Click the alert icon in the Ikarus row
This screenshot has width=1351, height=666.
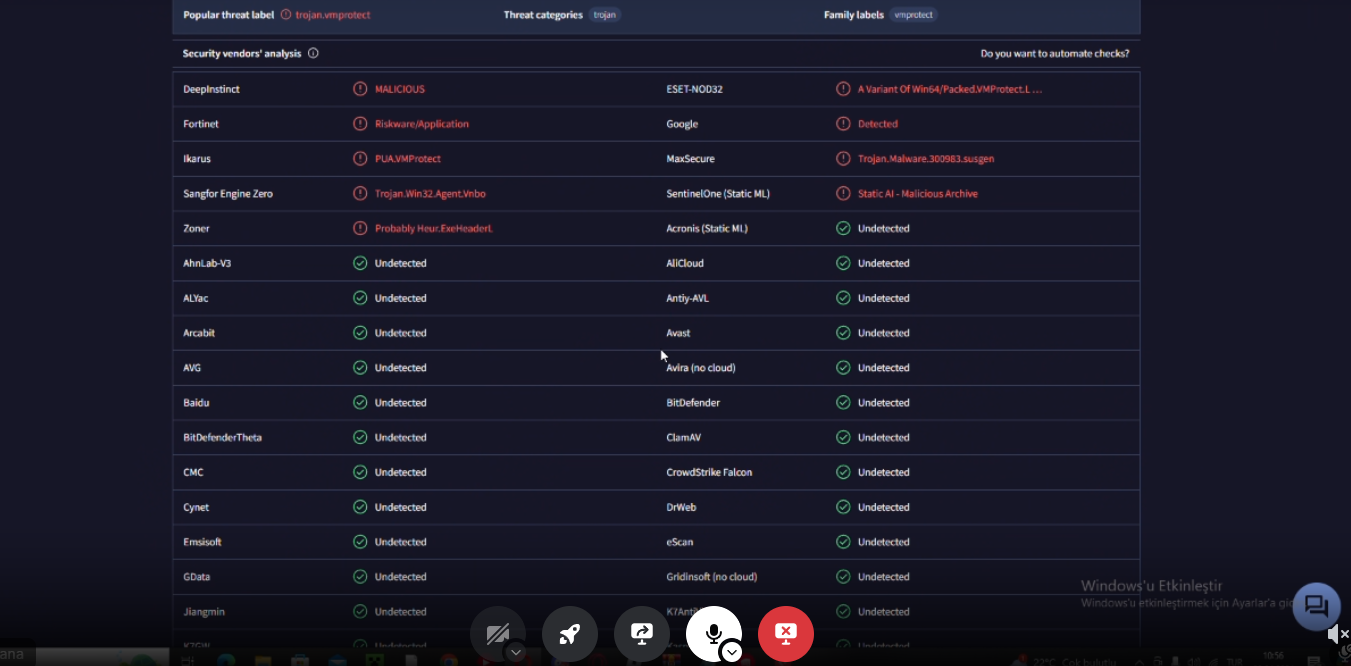(x=360, y=159)
